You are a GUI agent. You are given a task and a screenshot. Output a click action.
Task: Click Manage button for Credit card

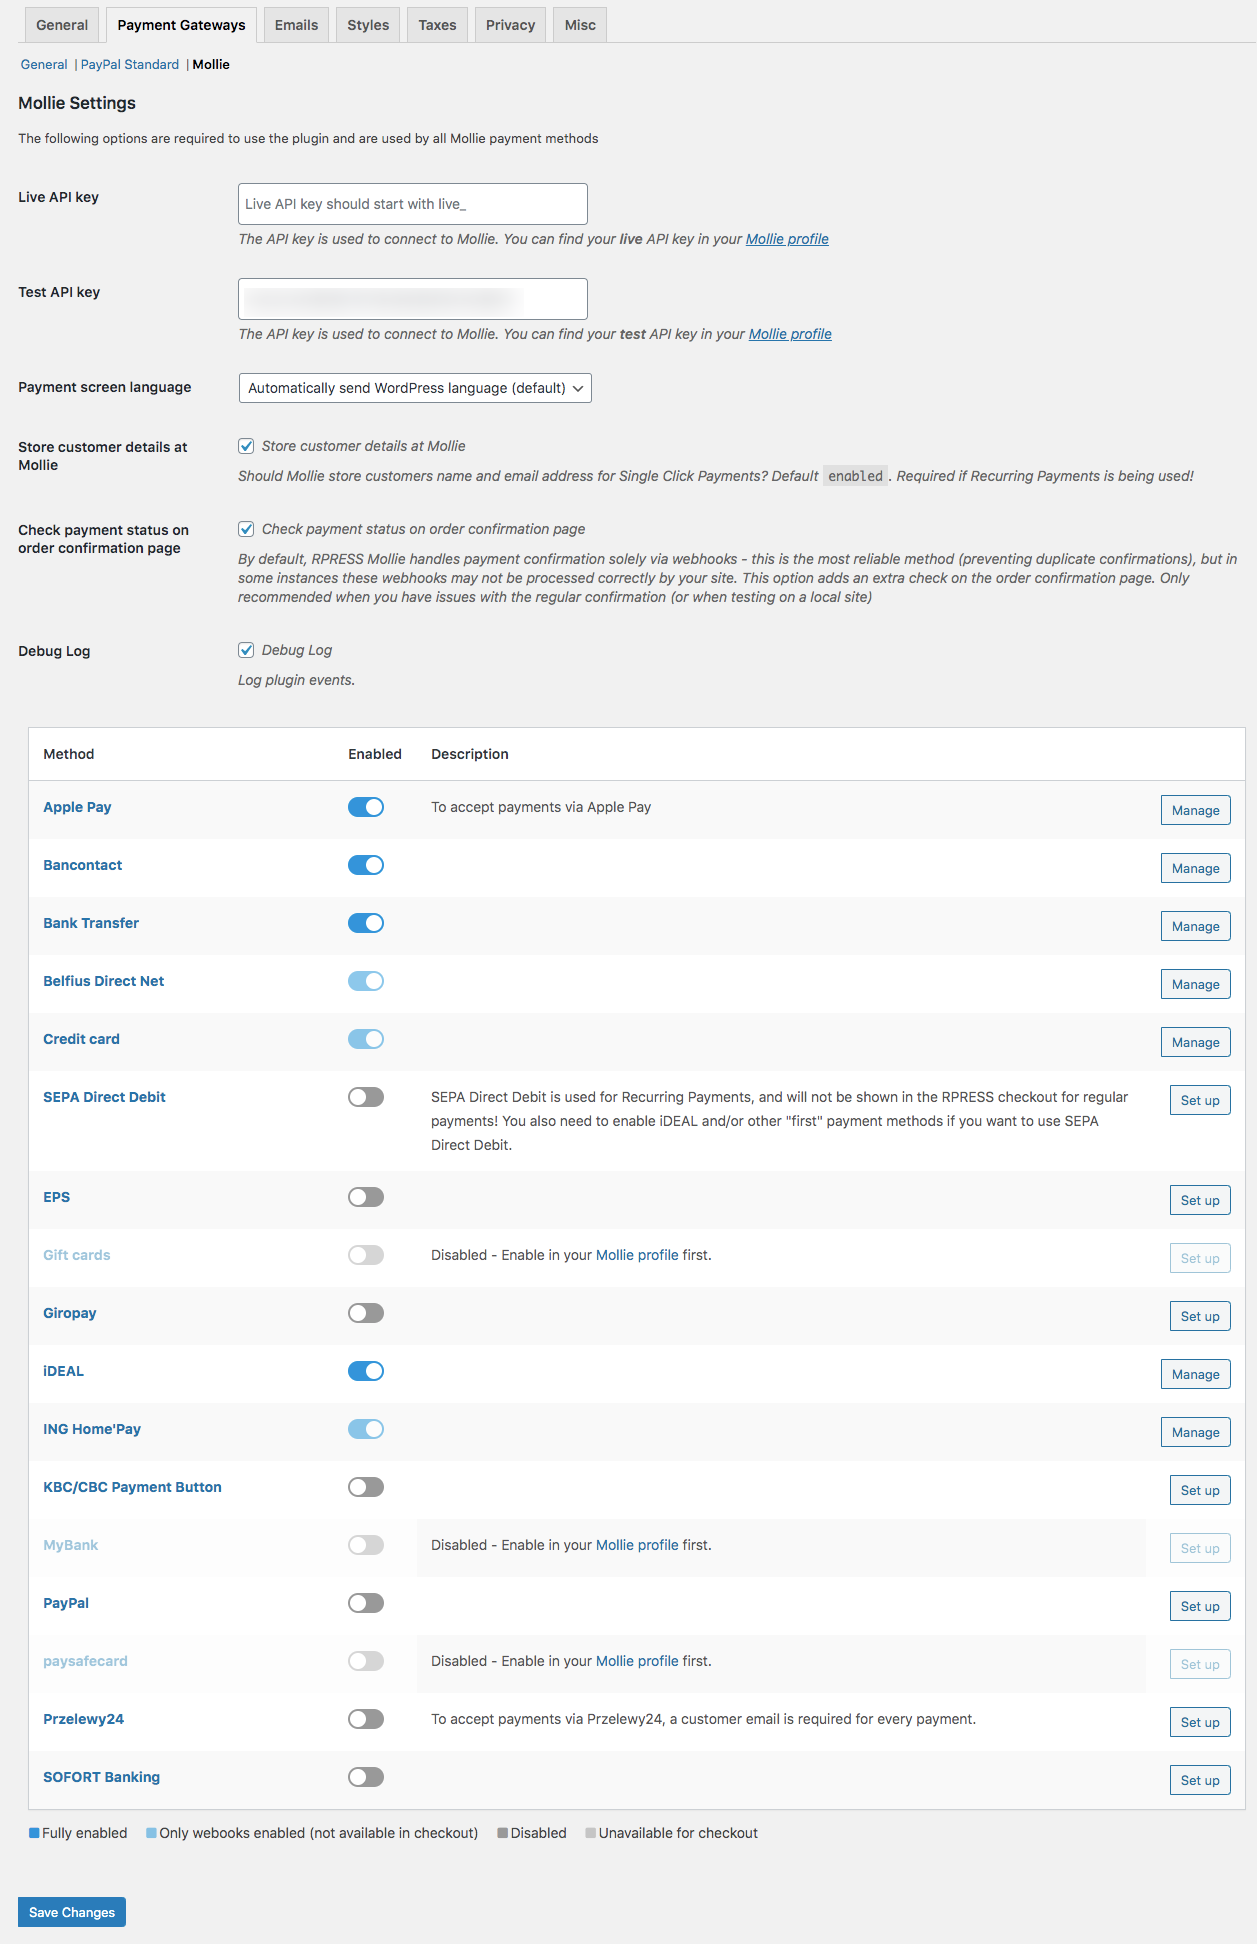click(1195, 1042)
